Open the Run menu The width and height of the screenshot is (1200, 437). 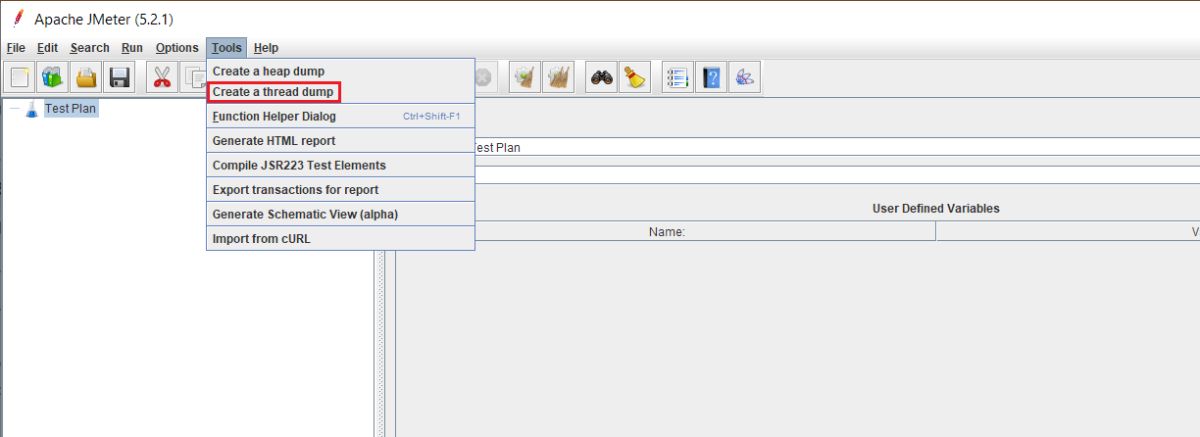tap(132, 47)
